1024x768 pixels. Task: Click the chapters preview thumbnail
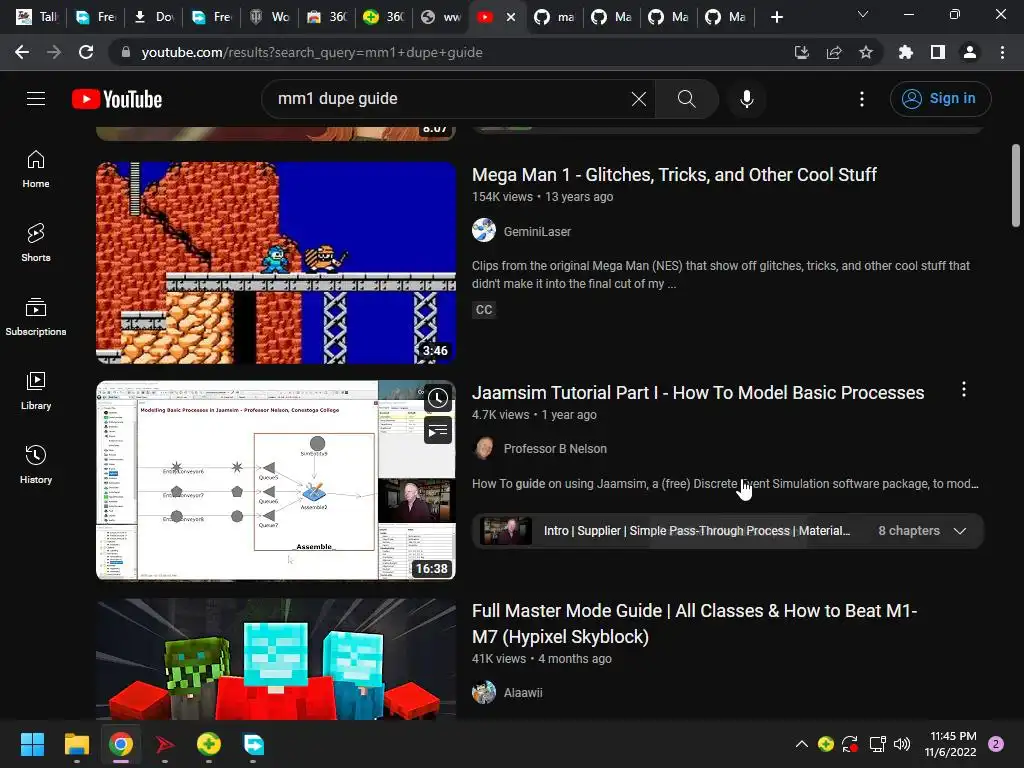pos(506,531)
